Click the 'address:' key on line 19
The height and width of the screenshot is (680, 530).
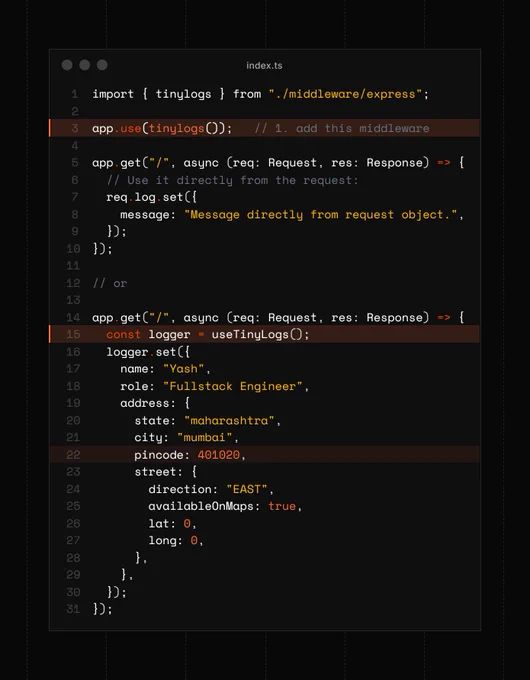(x=148, y=403)
